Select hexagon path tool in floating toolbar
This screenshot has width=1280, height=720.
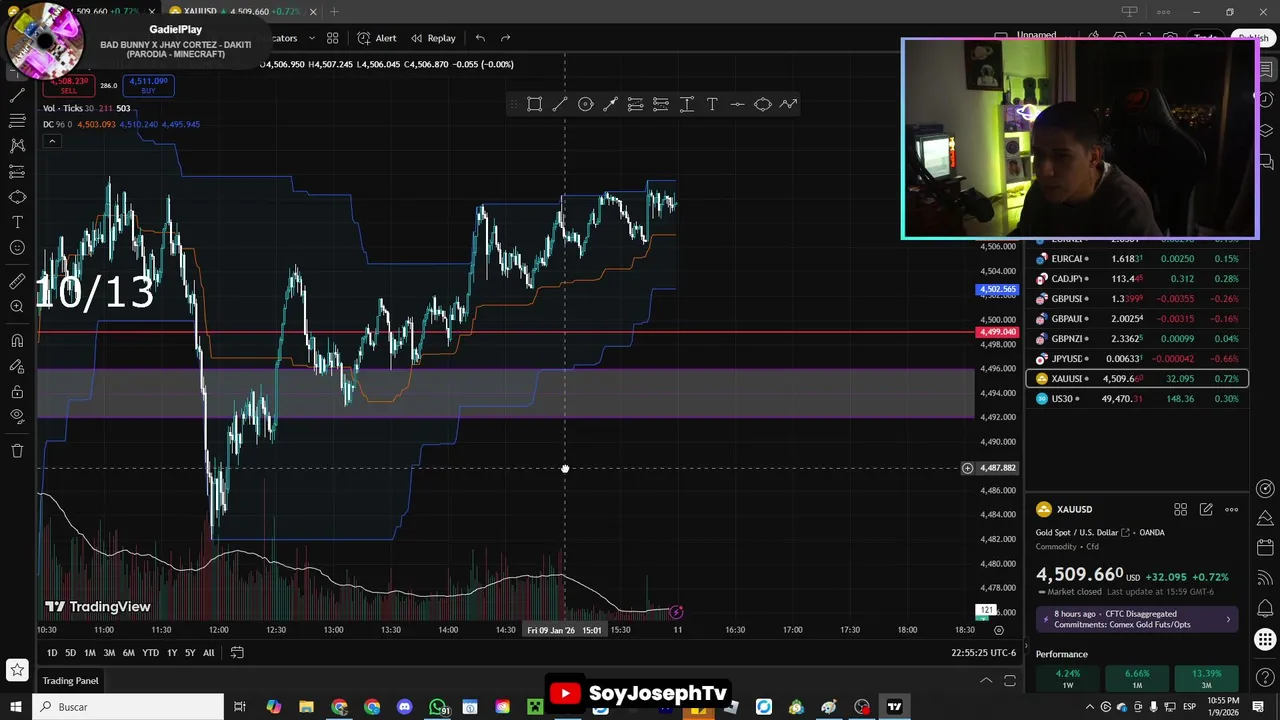pyautogui.click(x=763, y=104)
